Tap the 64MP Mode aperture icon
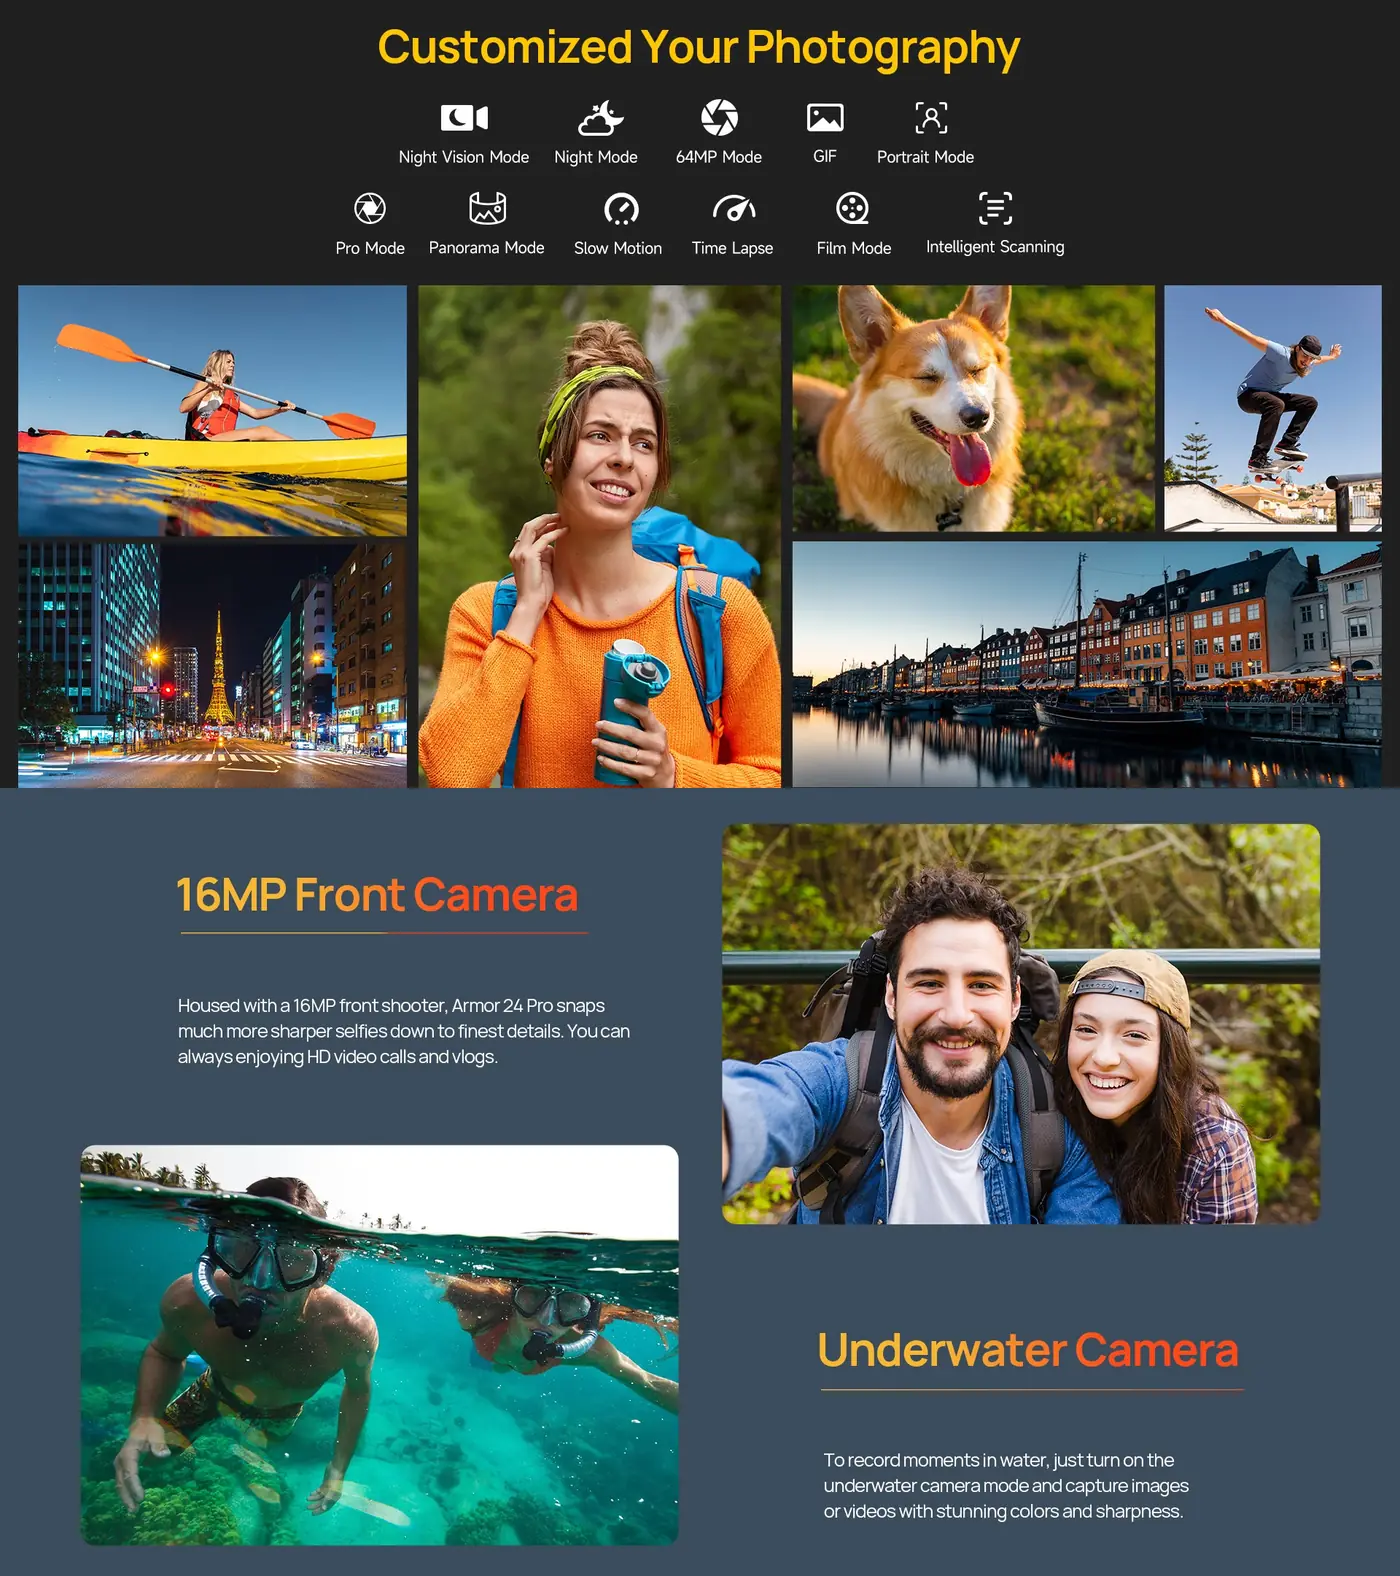The height and width of the screenshot is (1576, 1400). [x=719, y=117]
